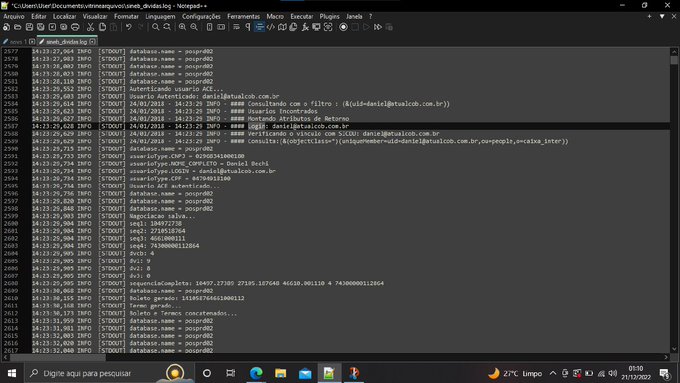Open the Editar menu
The width and height of the screenshot is (680, 383).
pos(39,16)
